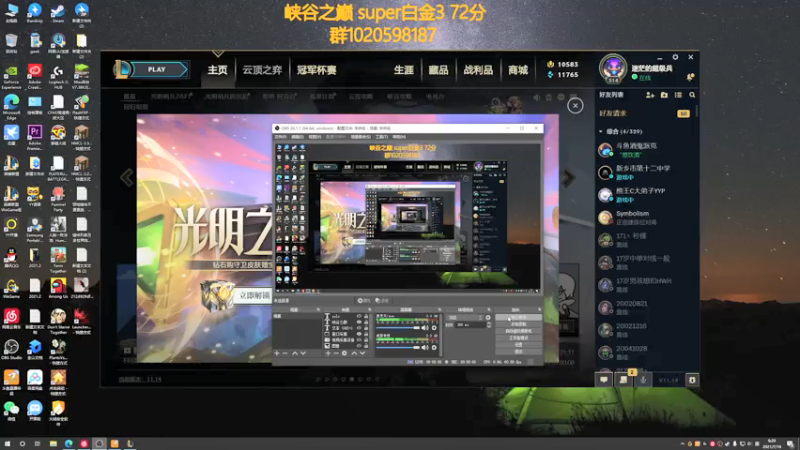Open OBS 工具(T) menu
Image resolution: width=800 pixels, height=450 pixels.
[x=382, y=137]
